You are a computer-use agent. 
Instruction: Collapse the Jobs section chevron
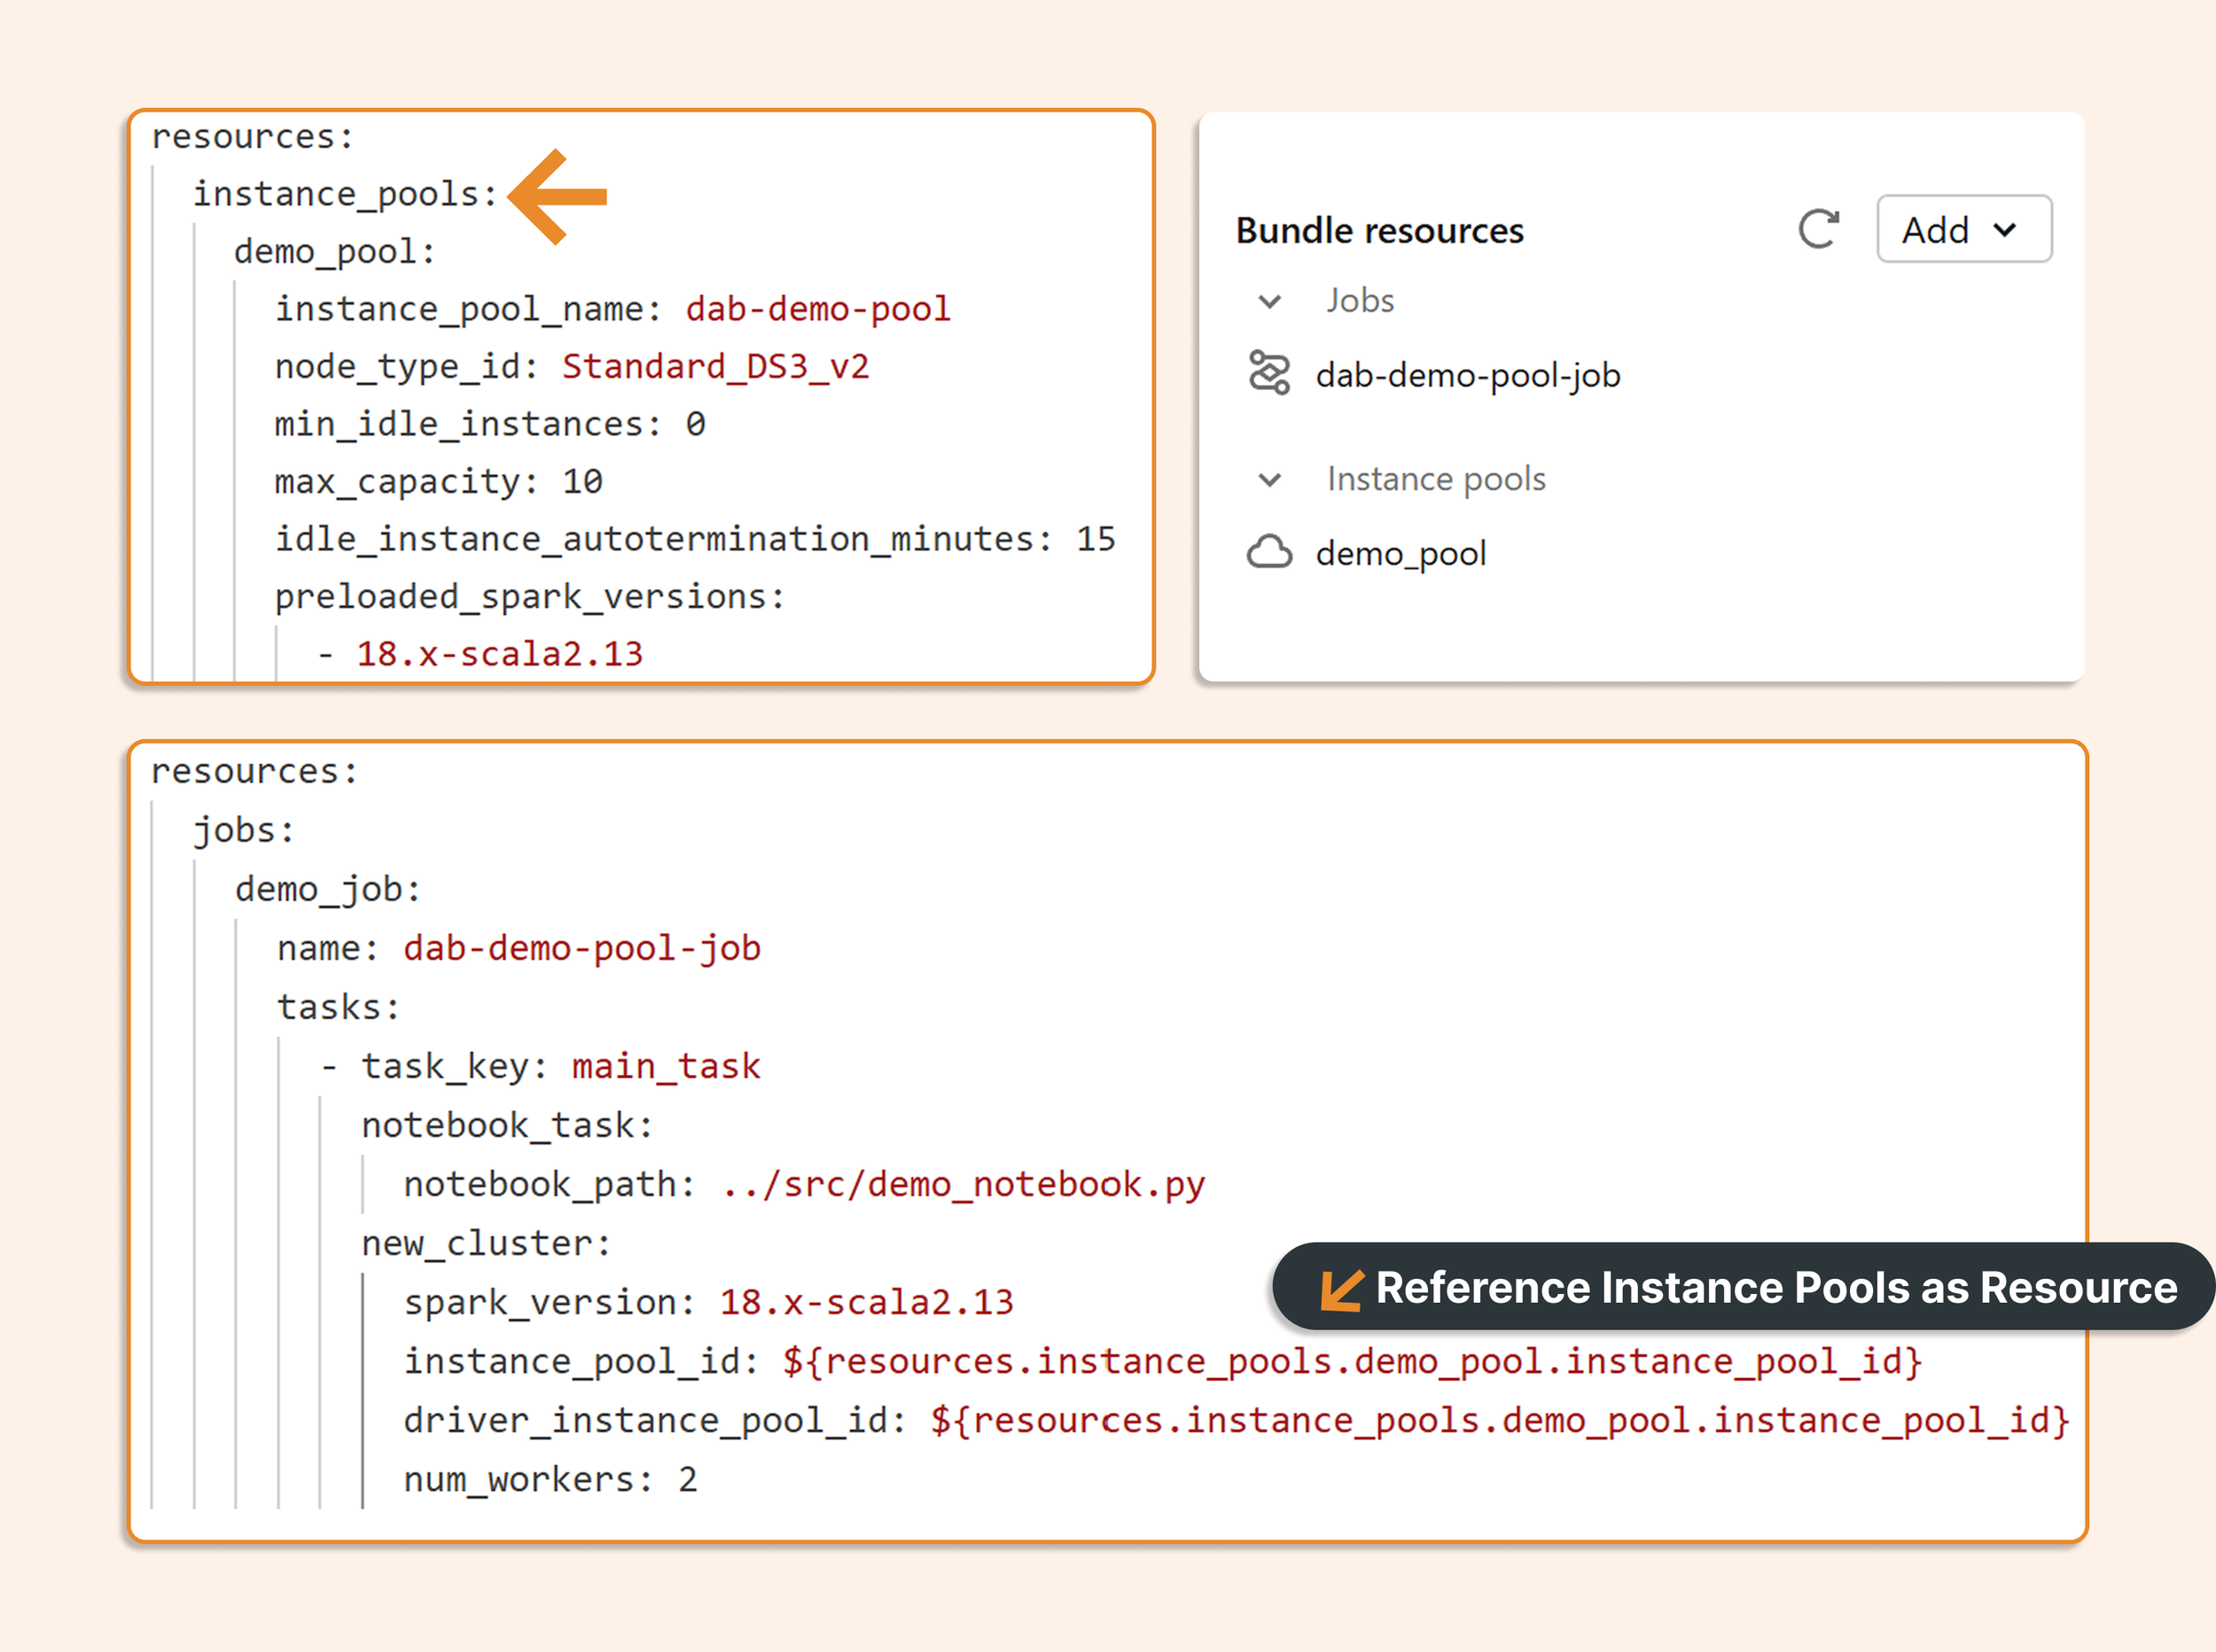coord(1270,301)
